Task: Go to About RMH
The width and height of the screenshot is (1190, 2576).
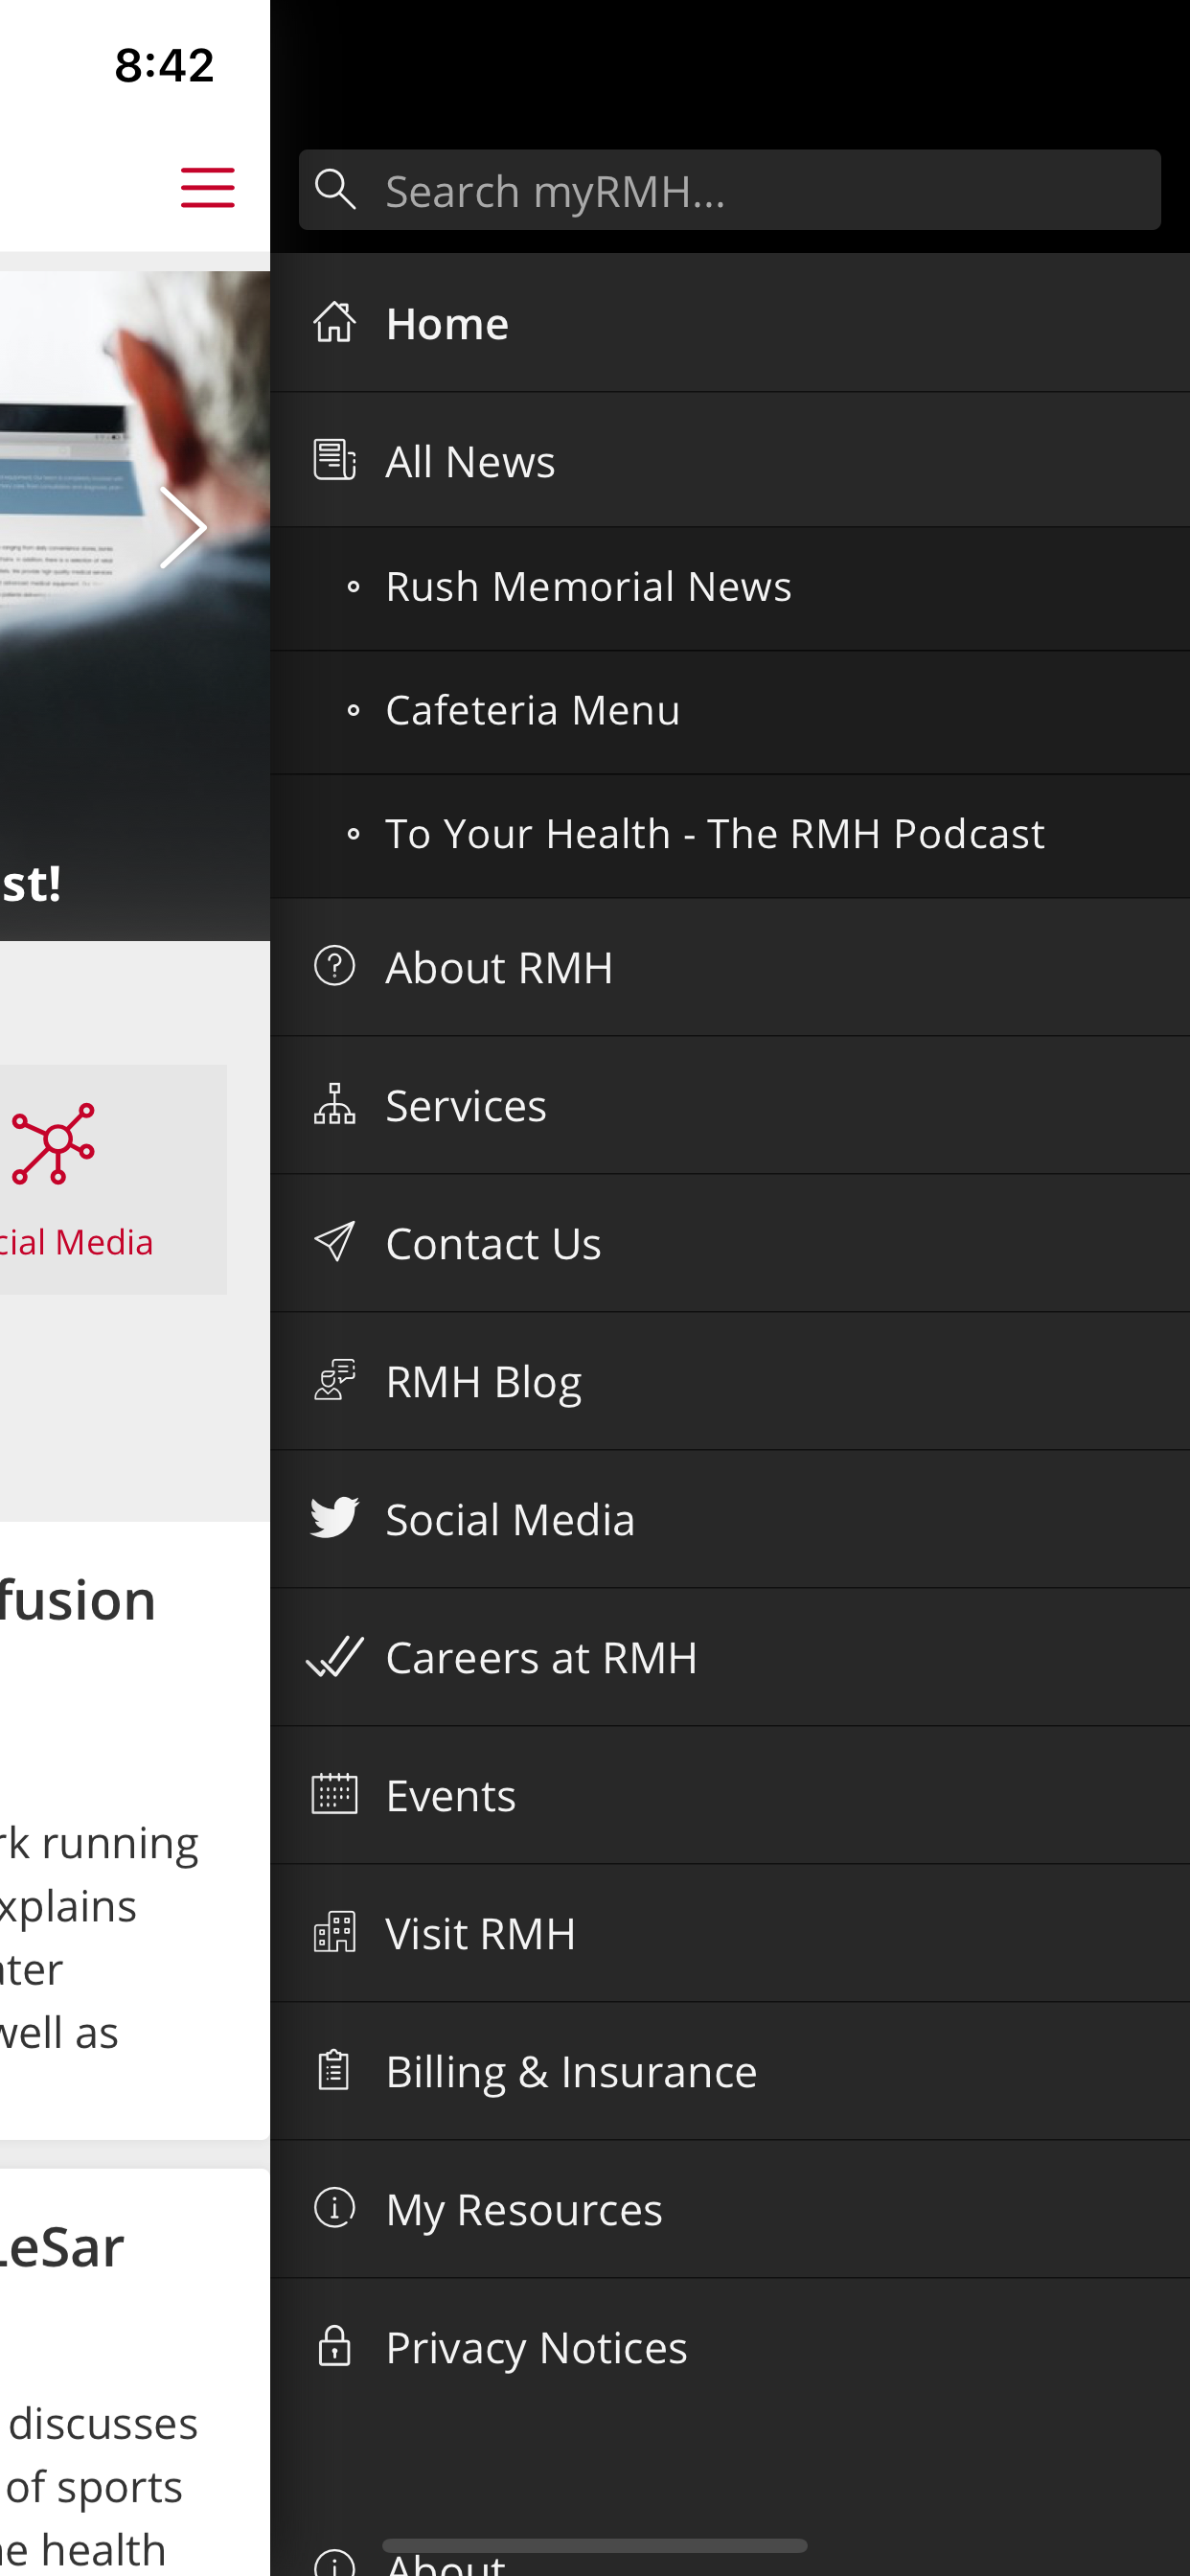Action: 730,967
